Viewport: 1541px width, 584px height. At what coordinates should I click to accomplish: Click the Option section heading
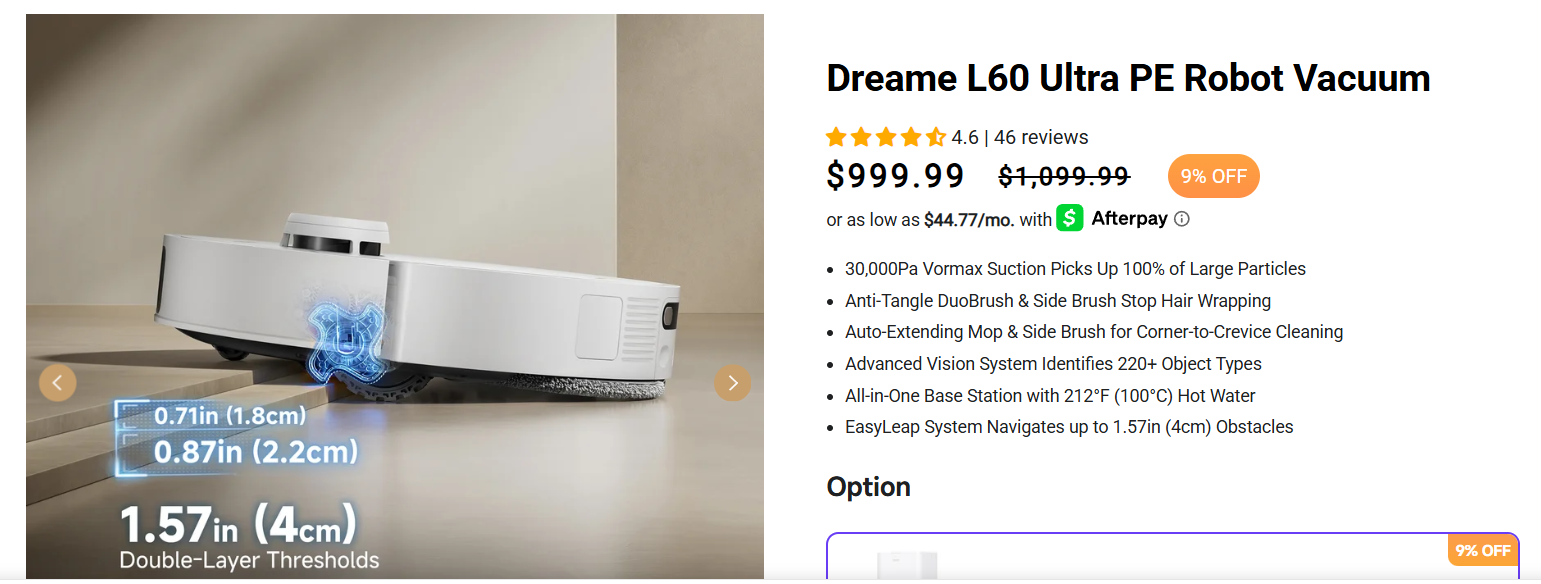(x=868, y=487)
